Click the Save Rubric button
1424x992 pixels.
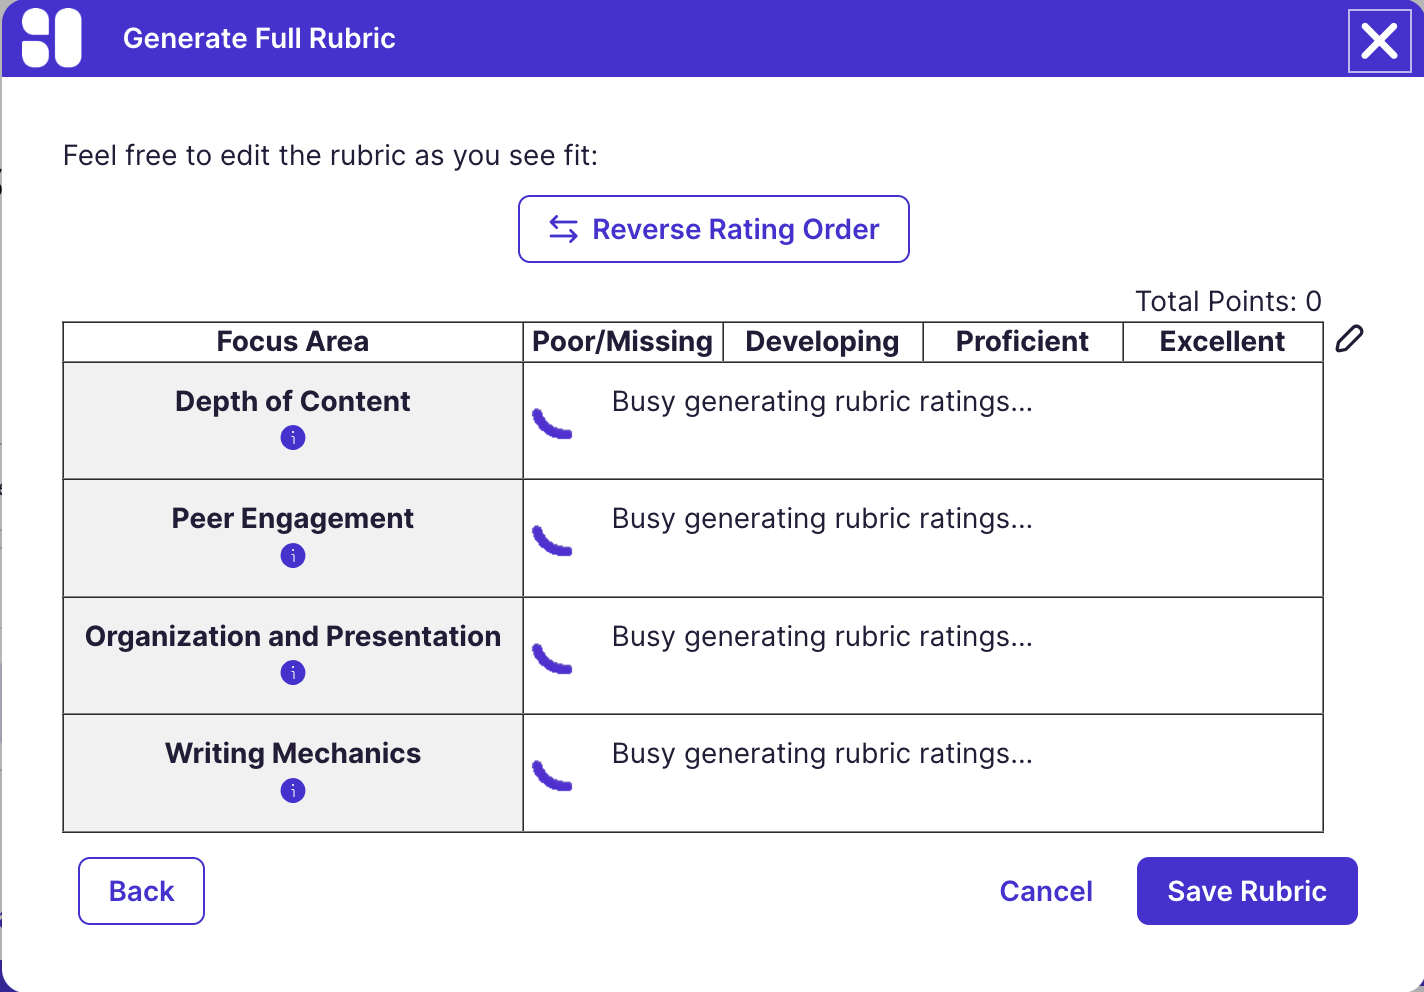coord(1247,891)
